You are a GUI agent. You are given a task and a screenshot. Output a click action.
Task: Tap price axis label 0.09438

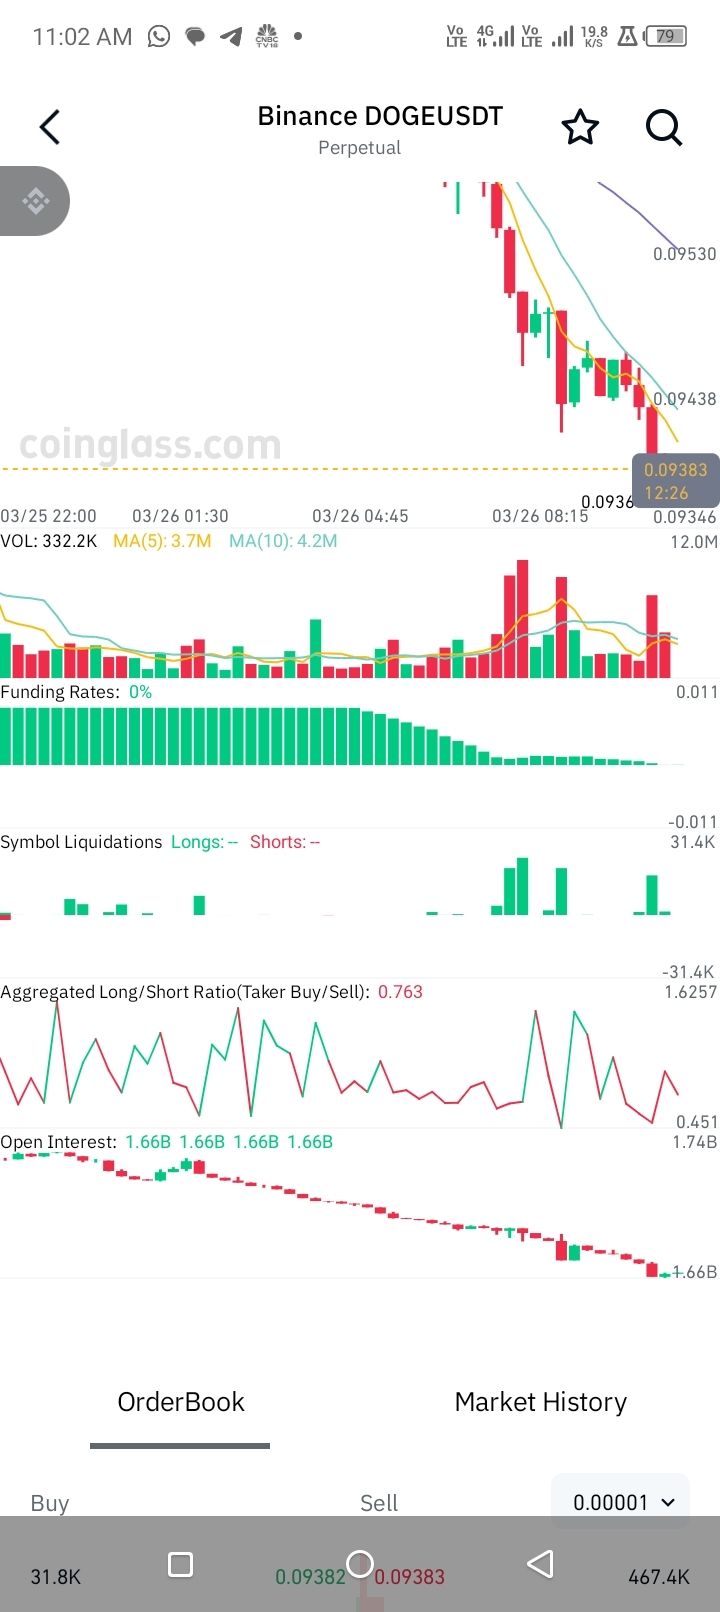[x=685, y=399]
